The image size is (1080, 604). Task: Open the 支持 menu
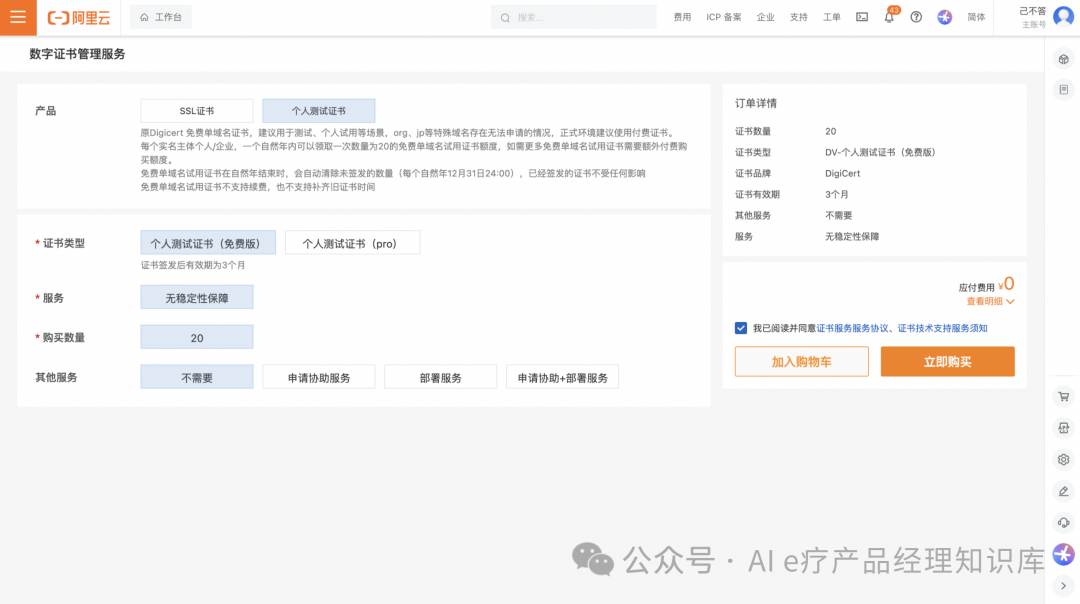[x=798, y=17]
